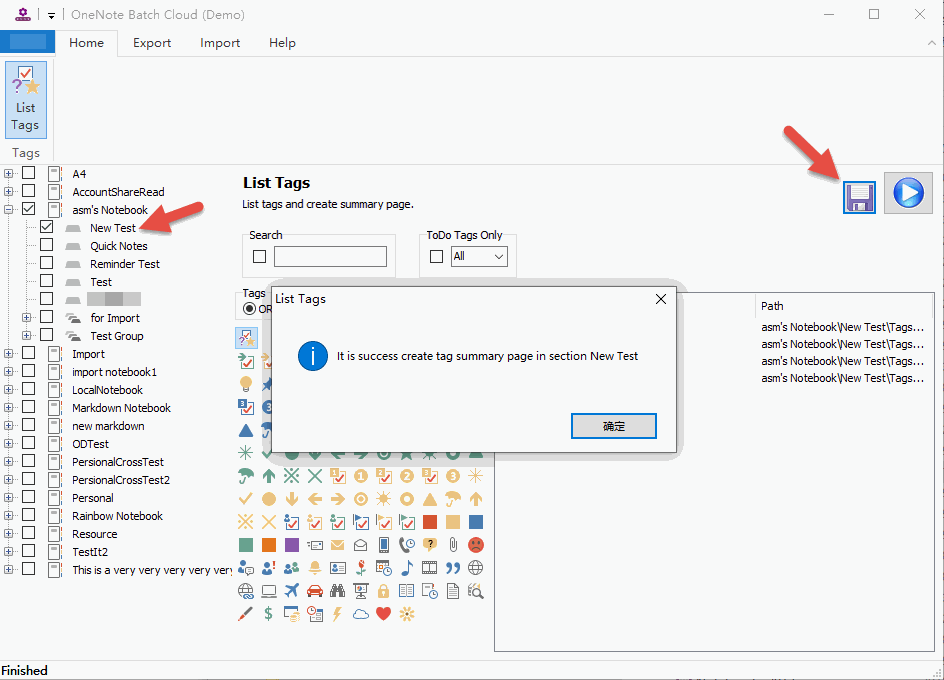Click the save (floppy disk) icon
Screen dimensions: 944x680
[859, 197]
